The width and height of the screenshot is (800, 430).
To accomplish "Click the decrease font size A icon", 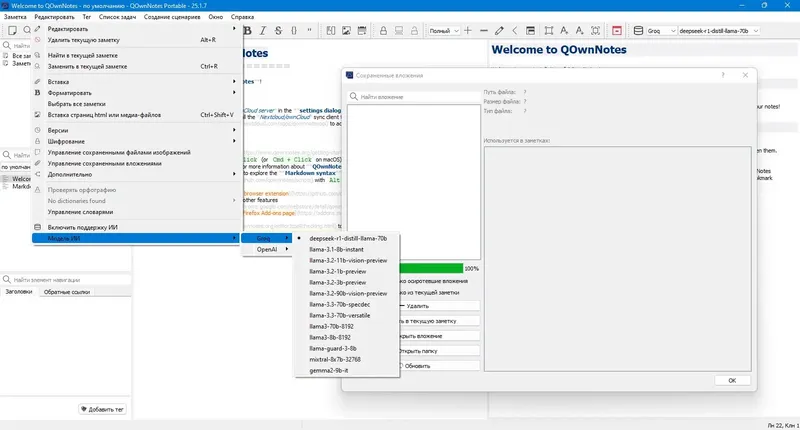I will [580, 31].
